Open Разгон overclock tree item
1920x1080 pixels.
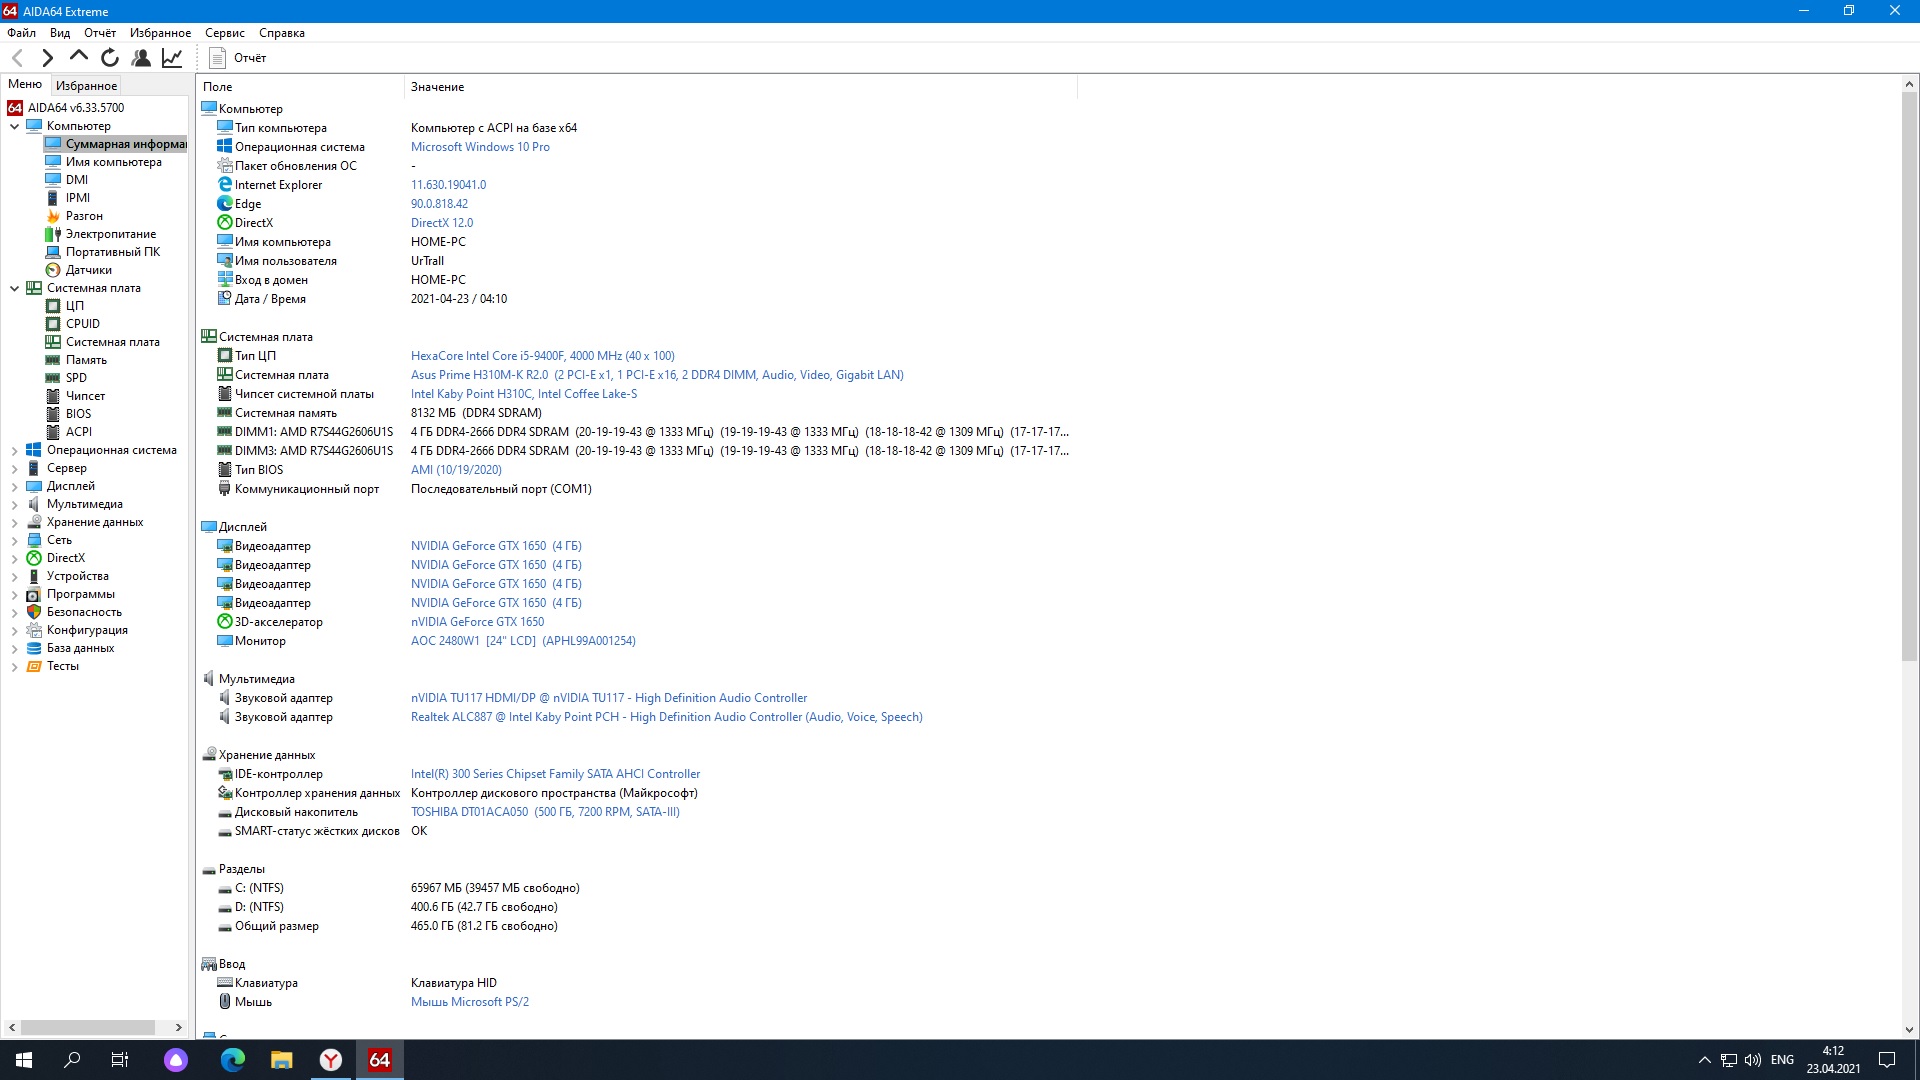(x=84, y=216)
